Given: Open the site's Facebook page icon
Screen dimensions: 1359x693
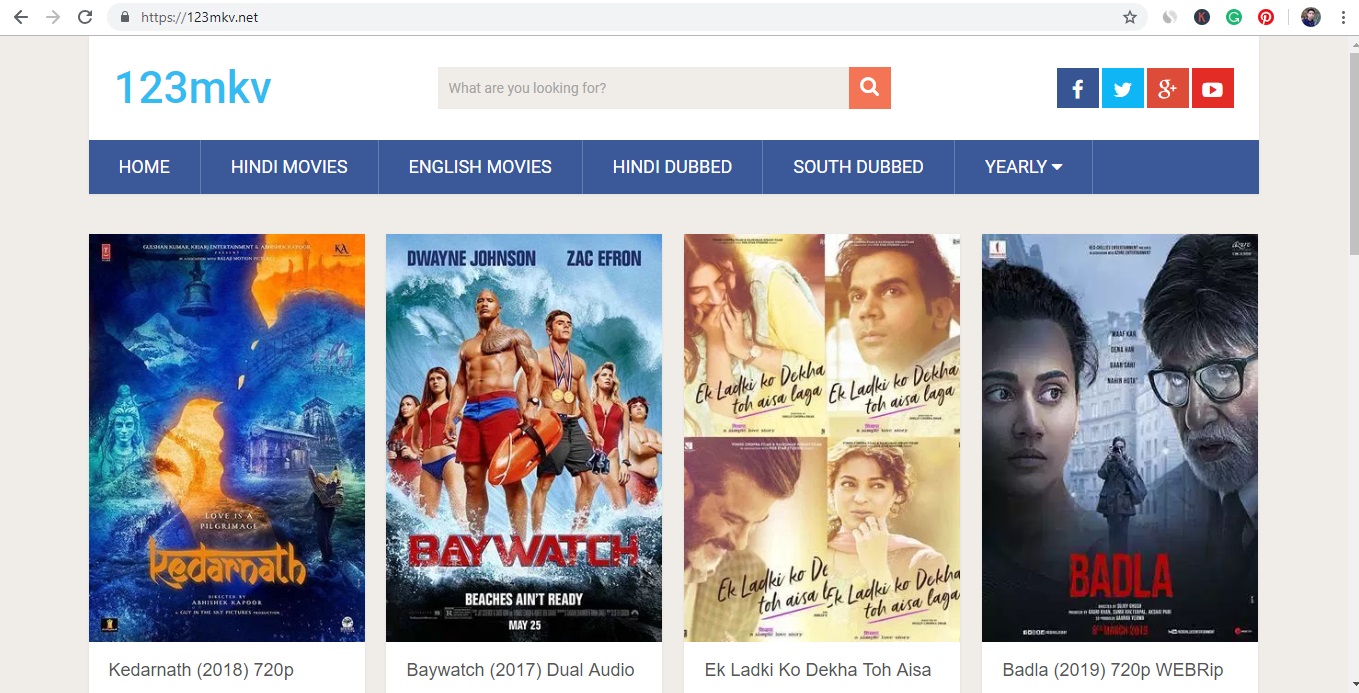Looking at the screenshot, I should point(1078,88).
